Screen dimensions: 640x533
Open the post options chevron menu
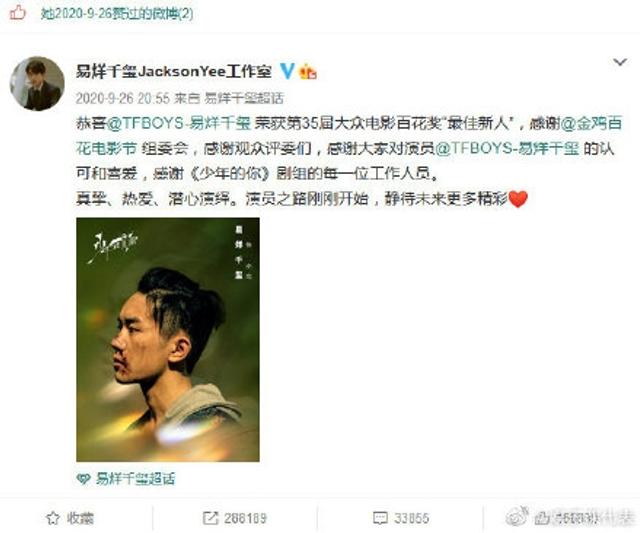click(620, 62)
